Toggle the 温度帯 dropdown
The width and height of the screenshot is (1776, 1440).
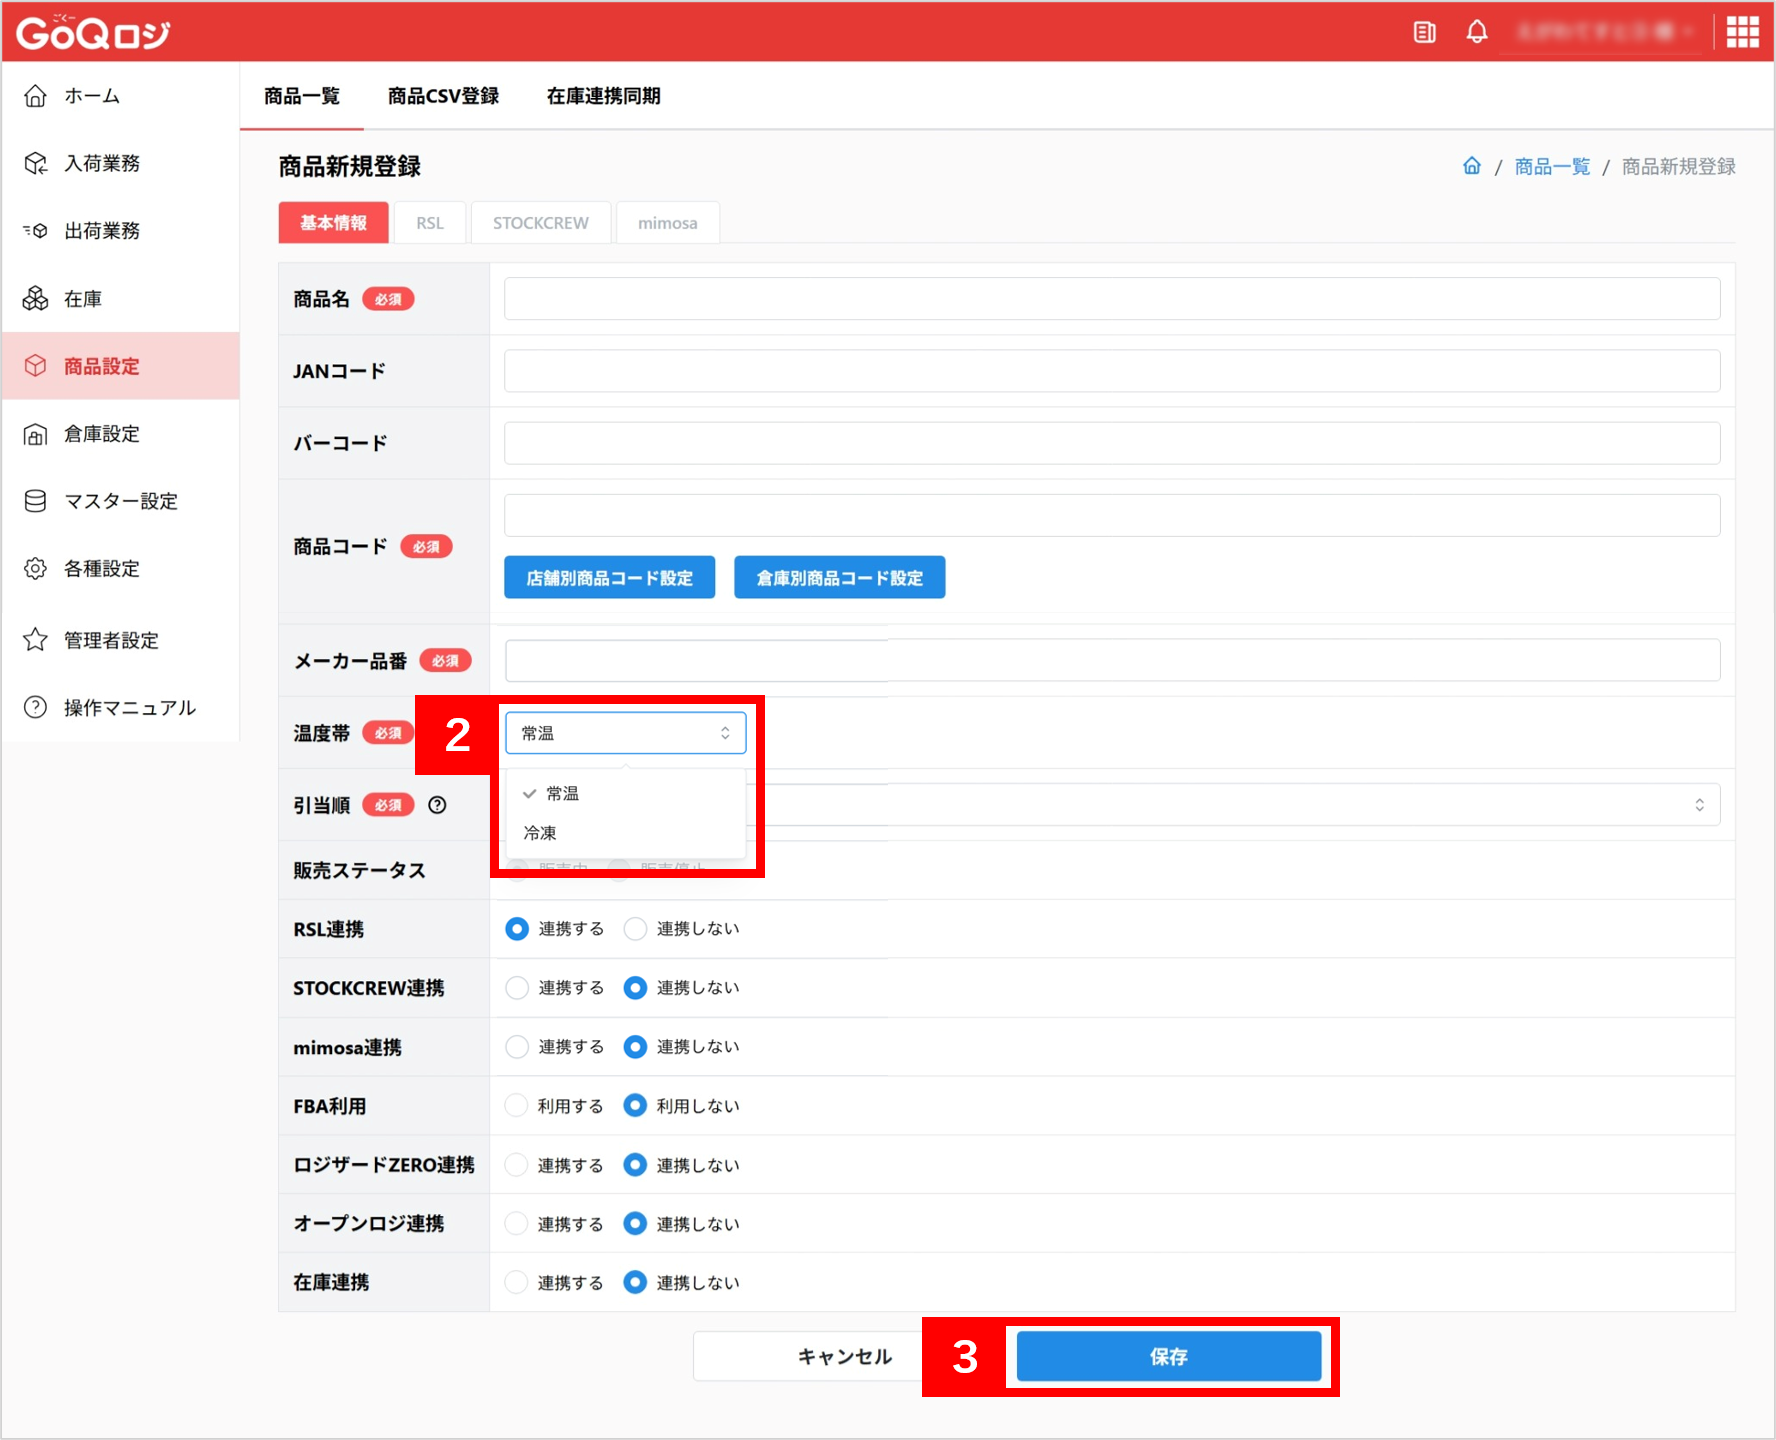tap(626, 733)
